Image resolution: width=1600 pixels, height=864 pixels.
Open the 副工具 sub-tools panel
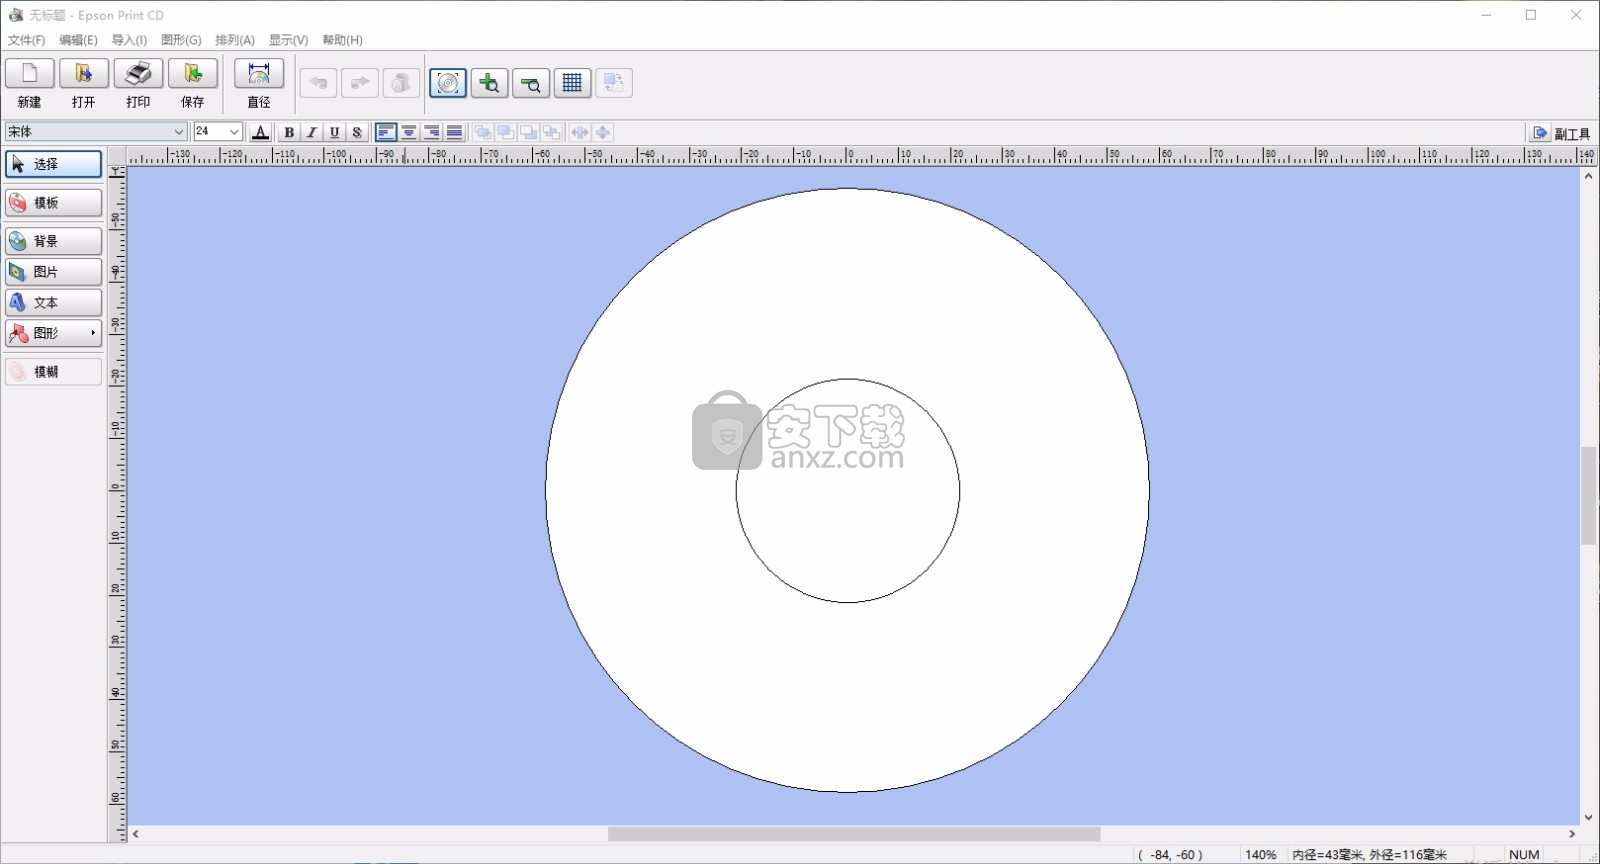[x=1560, y=133]
